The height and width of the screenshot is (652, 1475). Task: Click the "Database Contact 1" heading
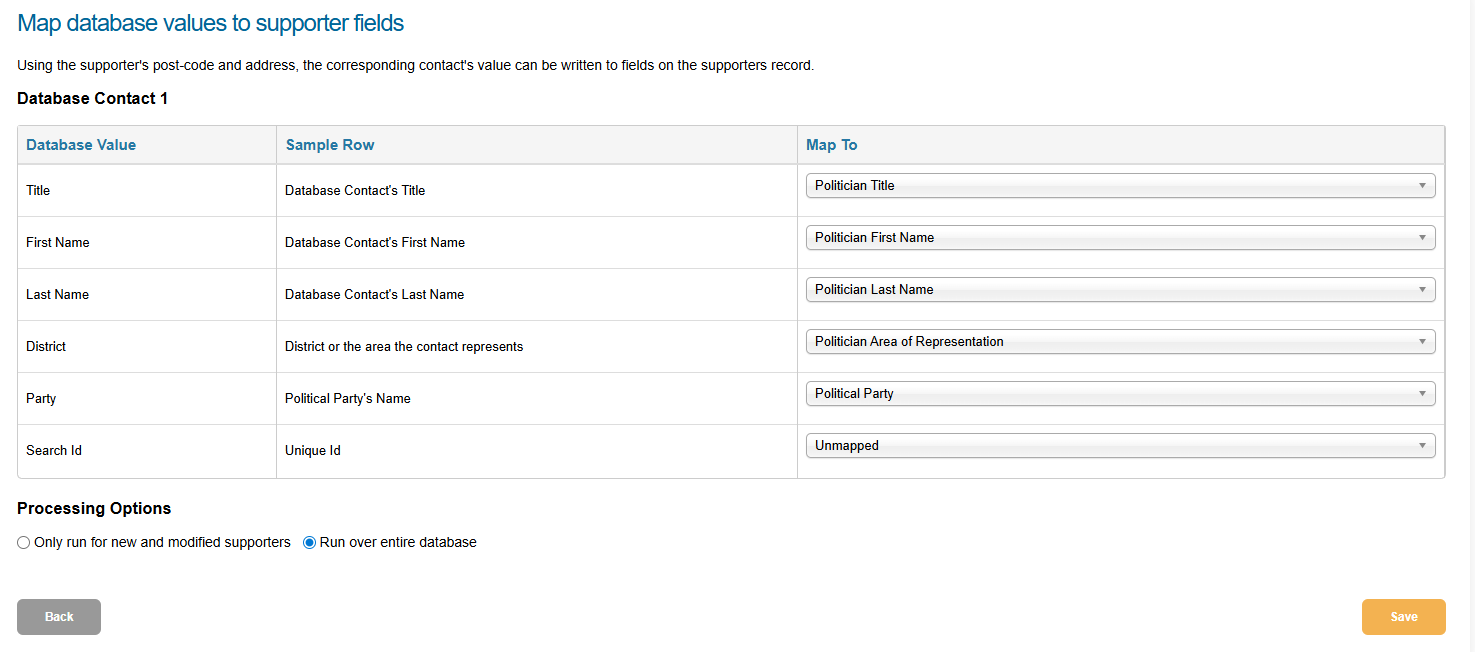92,98
